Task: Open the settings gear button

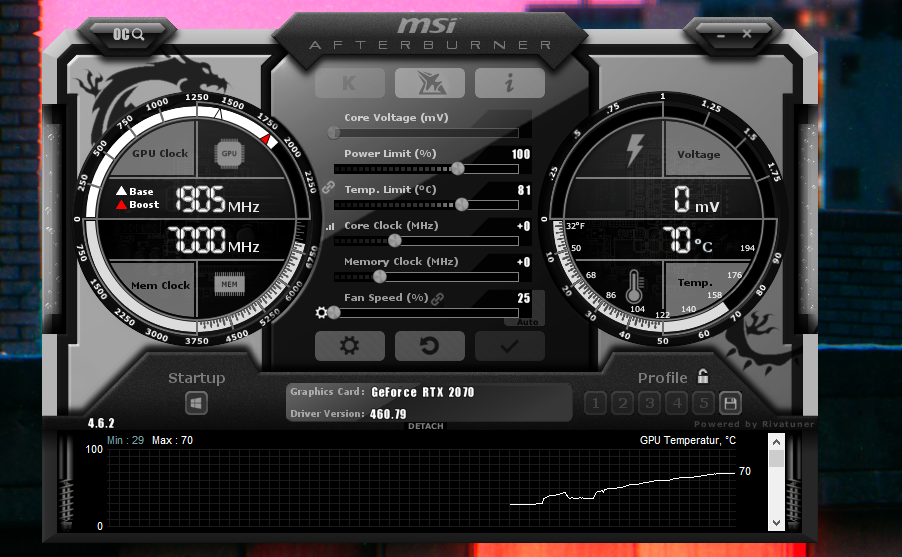Action: (350, 346)
